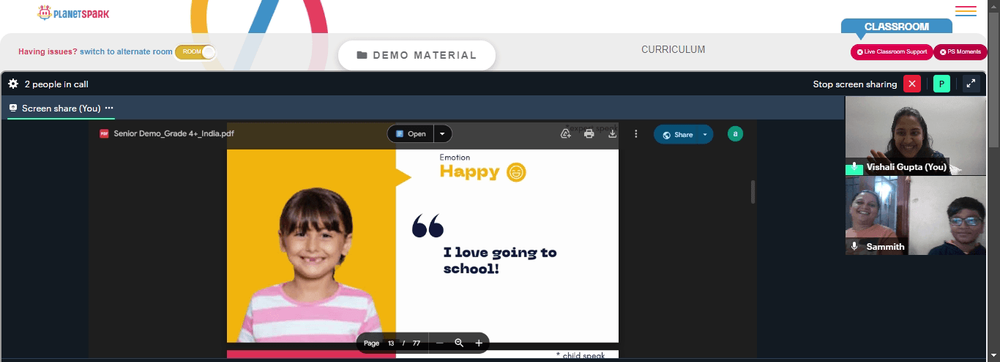
Task: Print the PDF with printer icon
Action: click(589, 134)
